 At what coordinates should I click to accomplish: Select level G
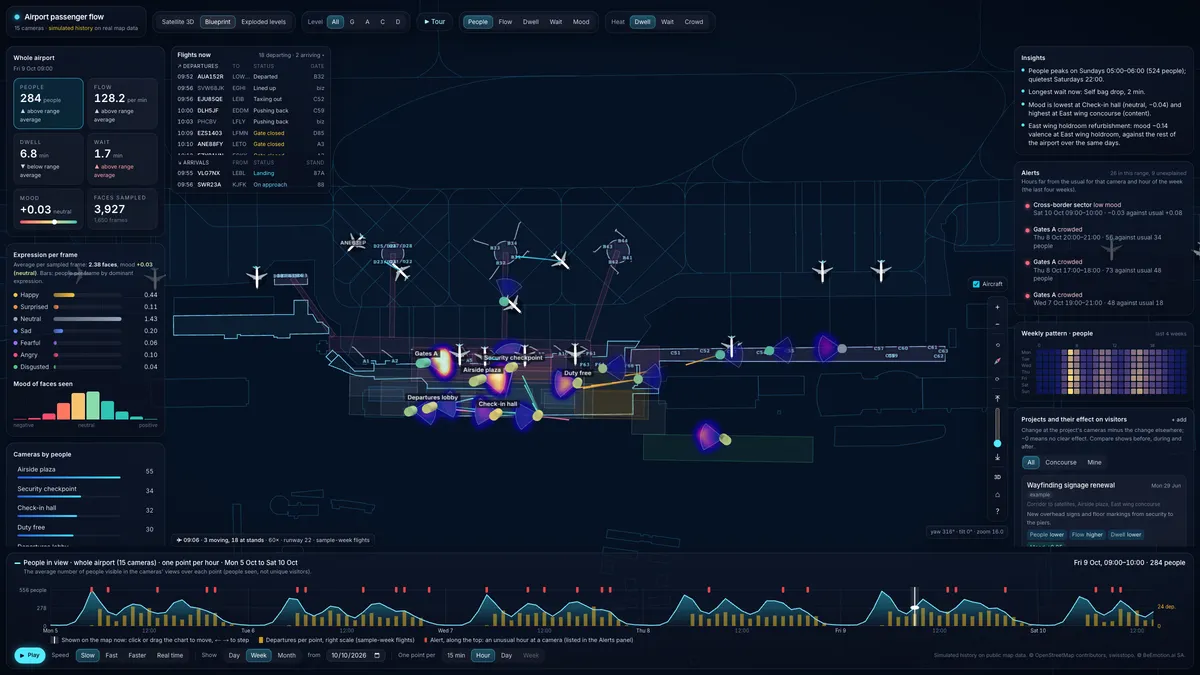click(x=352, y=21)
